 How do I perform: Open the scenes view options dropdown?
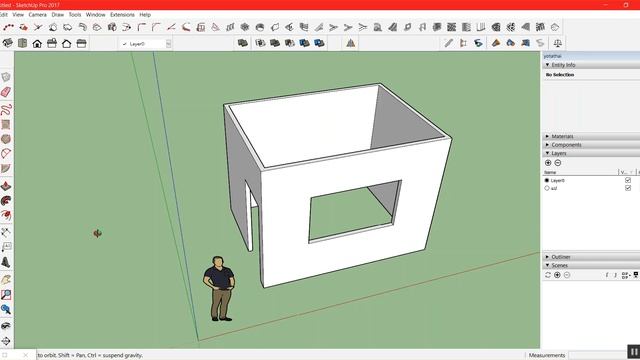pyautogui.click(x=625, y=275)
